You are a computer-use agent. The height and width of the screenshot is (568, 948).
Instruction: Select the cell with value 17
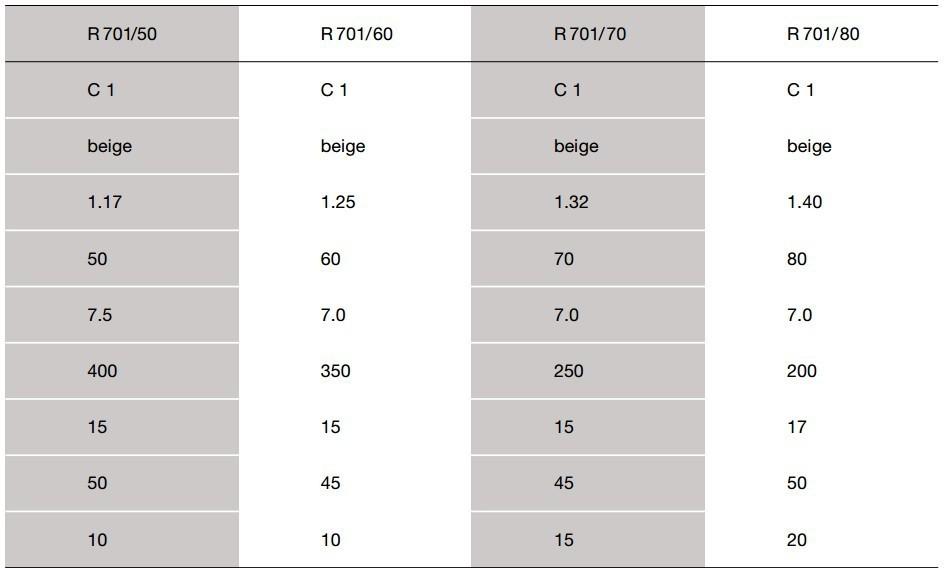tap(797, 427)
